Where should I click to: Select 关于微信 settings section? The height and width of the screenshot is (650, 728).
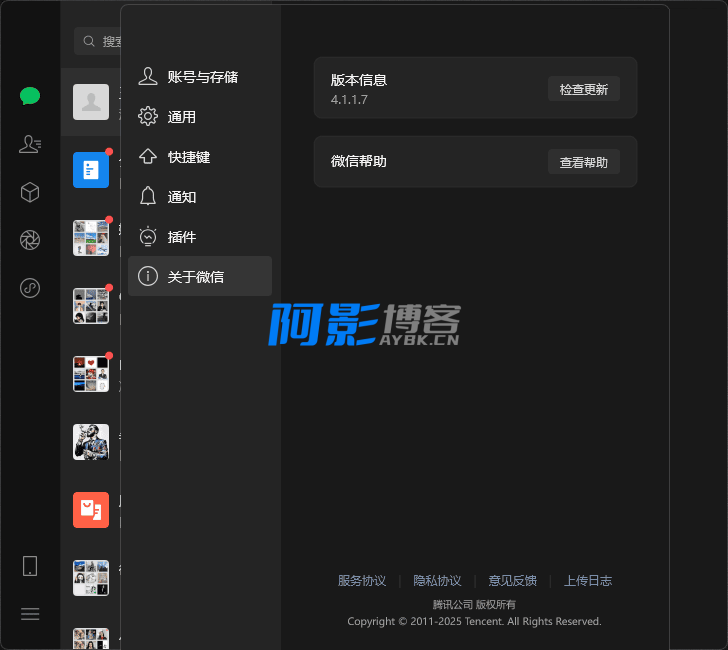(x=200, y=277)
